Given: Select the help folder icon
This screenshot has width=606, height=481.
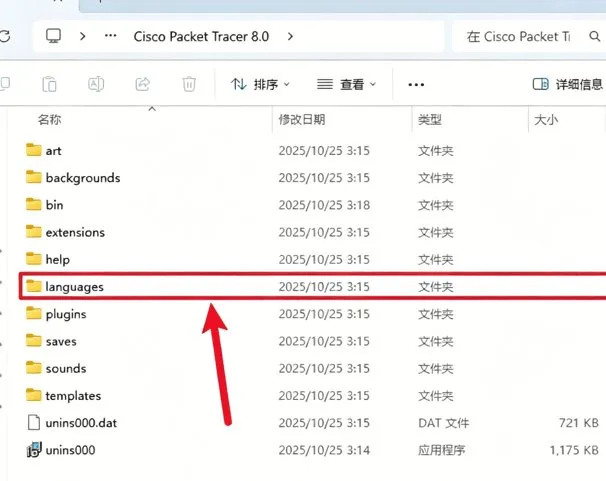Looking at the screenshot, I should [x=34, y=259].
